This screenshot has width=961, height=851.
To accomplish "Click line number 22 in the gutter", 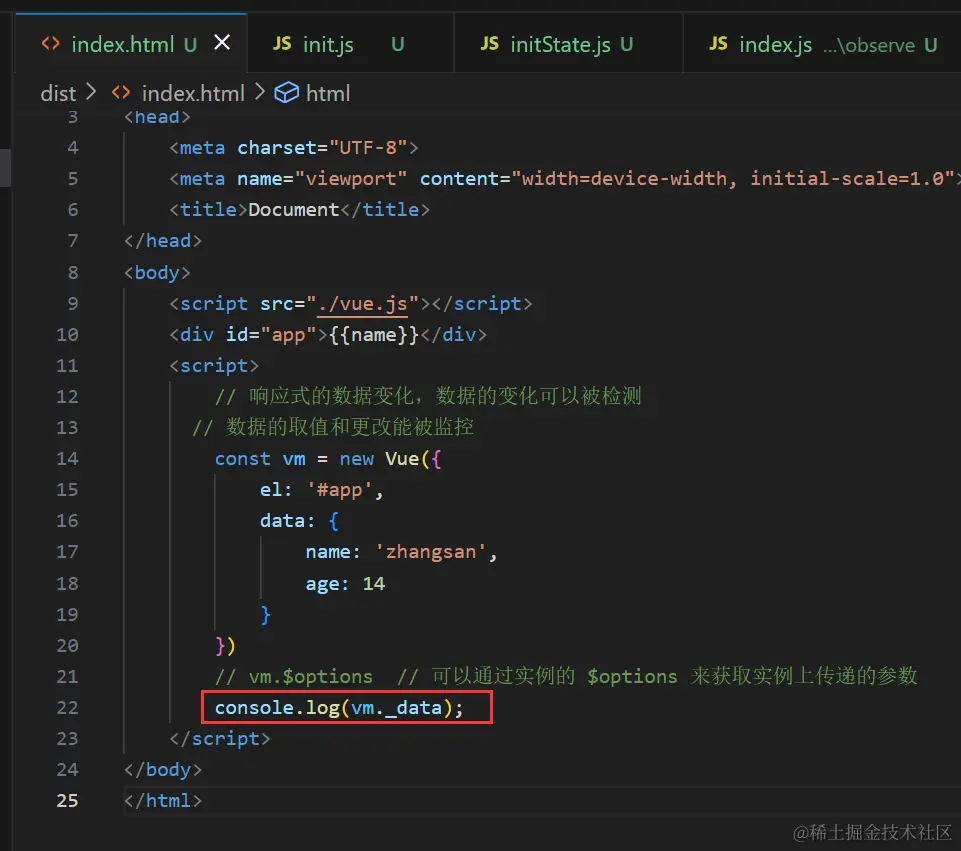I will click(x=67, y=708).
